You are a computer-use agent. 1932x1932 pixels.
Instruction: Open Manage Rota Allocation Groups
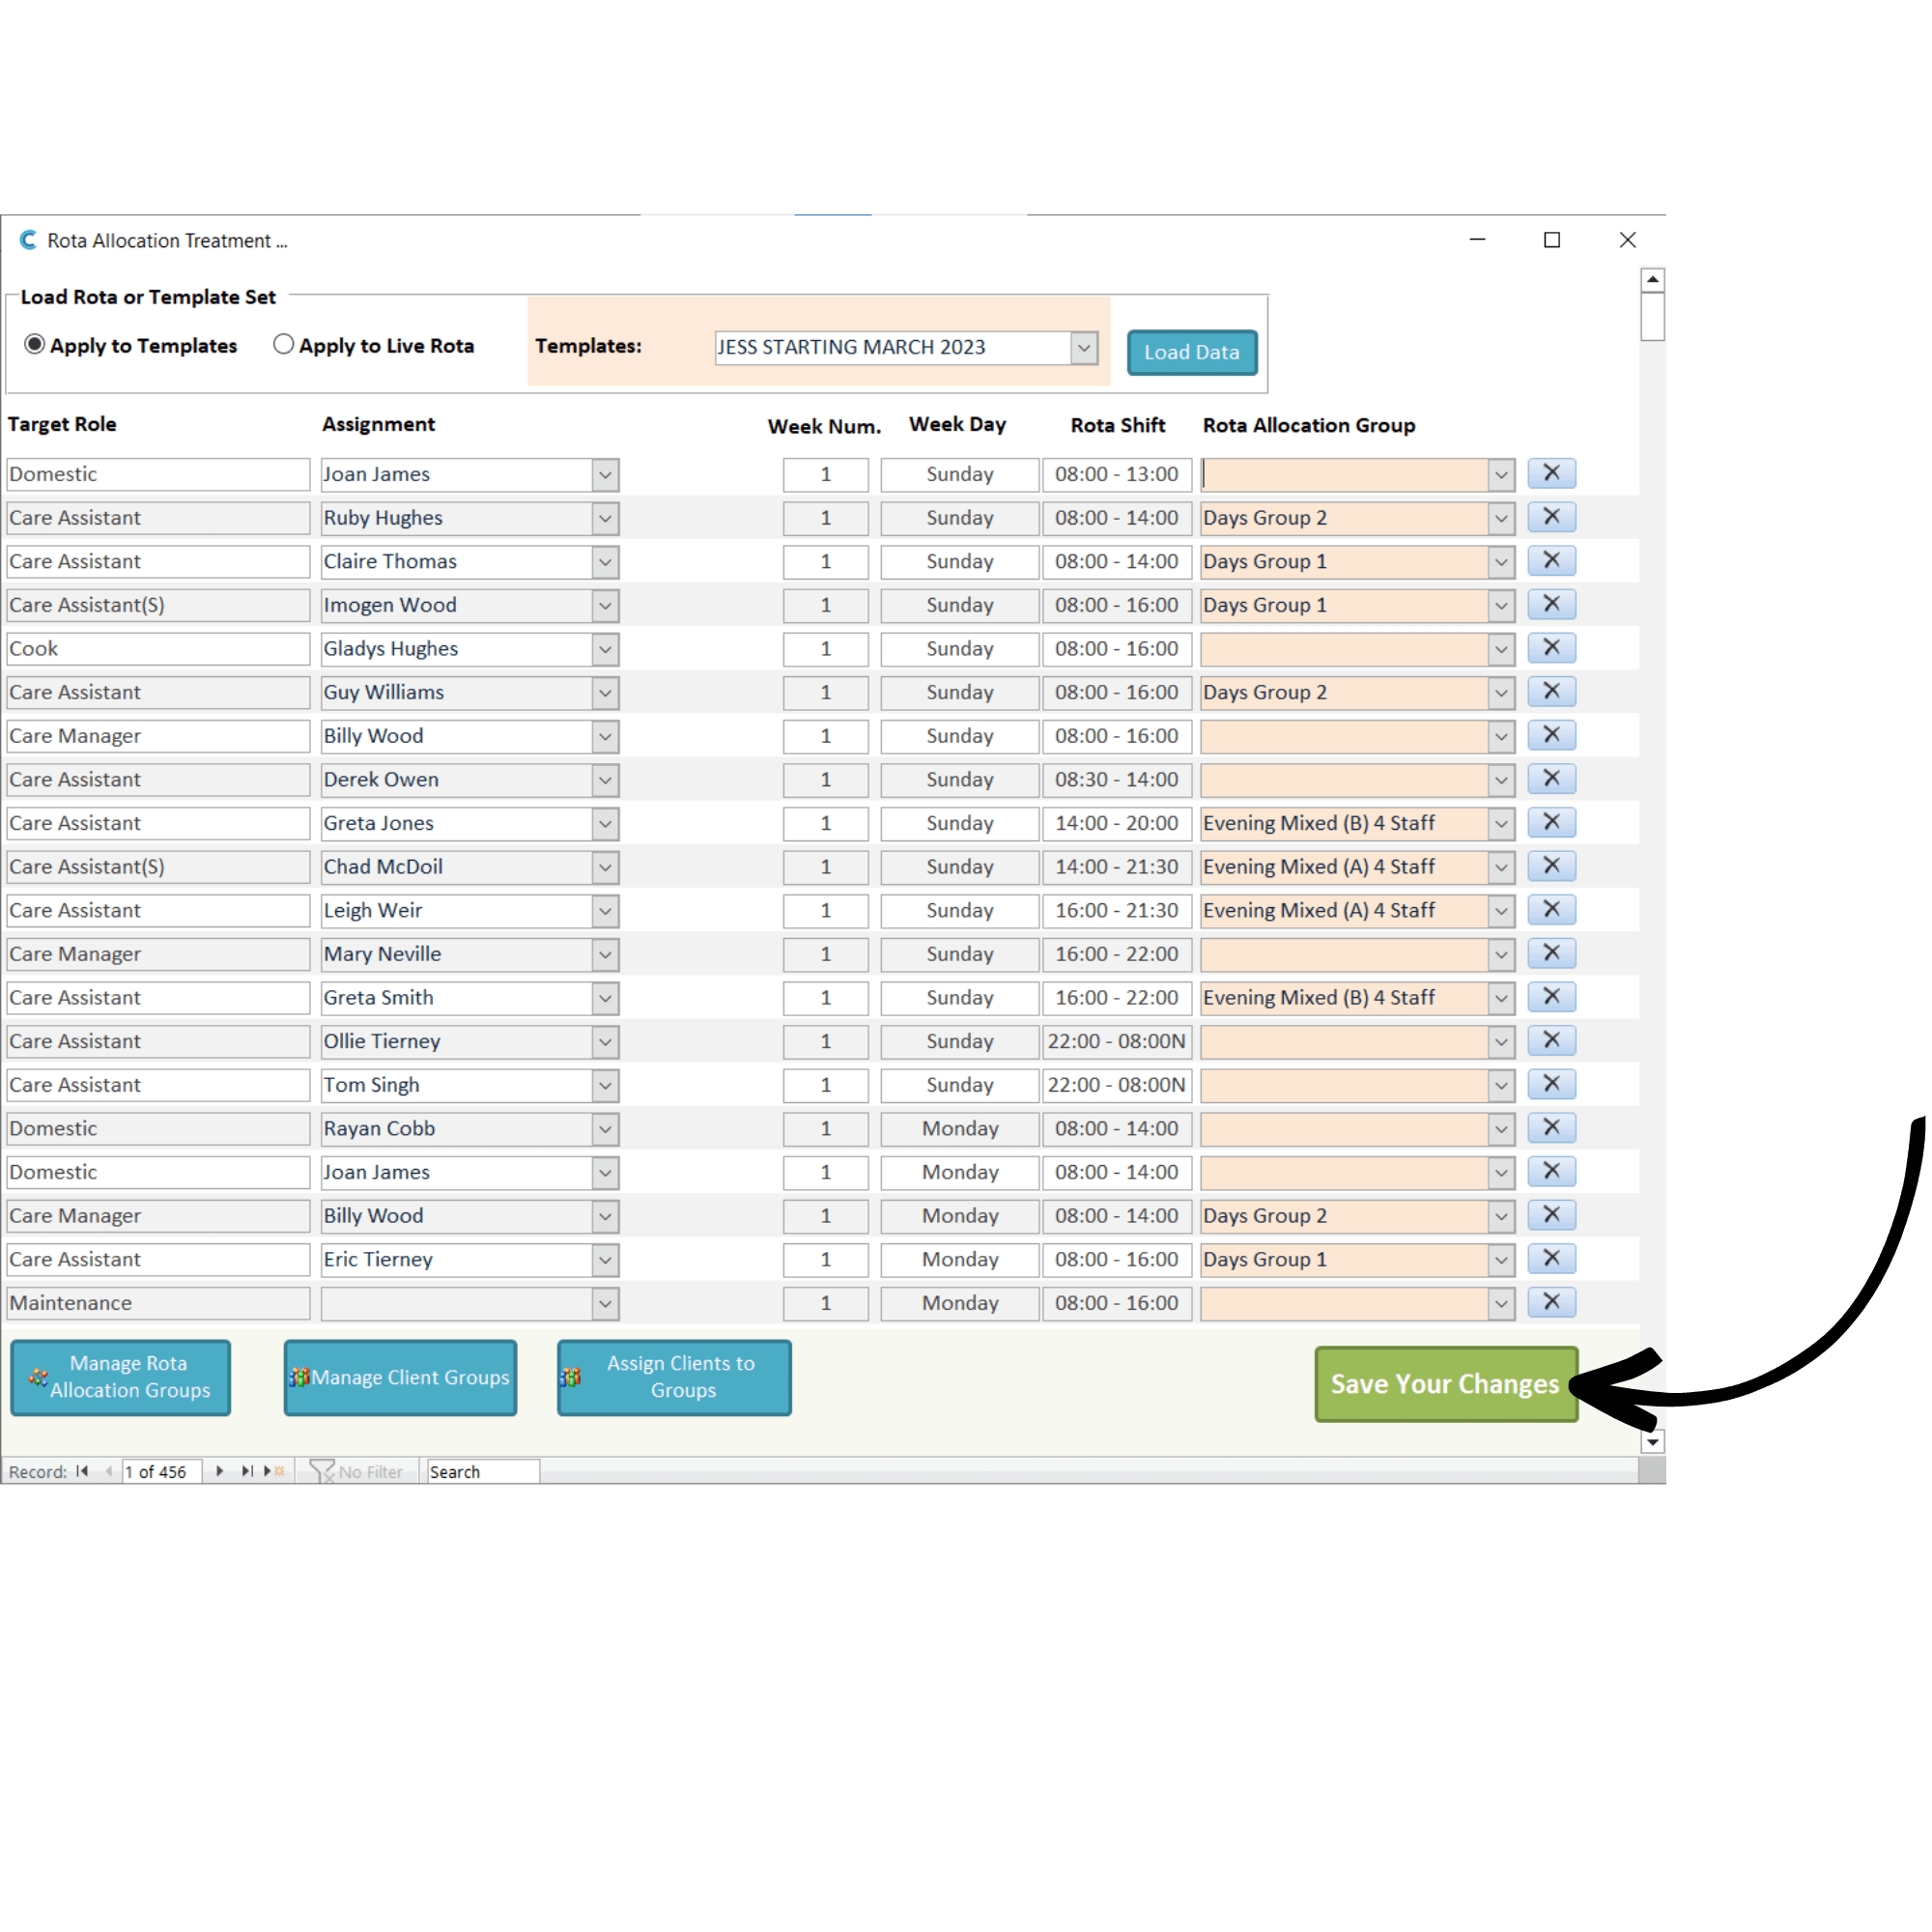pos(121,1377)
